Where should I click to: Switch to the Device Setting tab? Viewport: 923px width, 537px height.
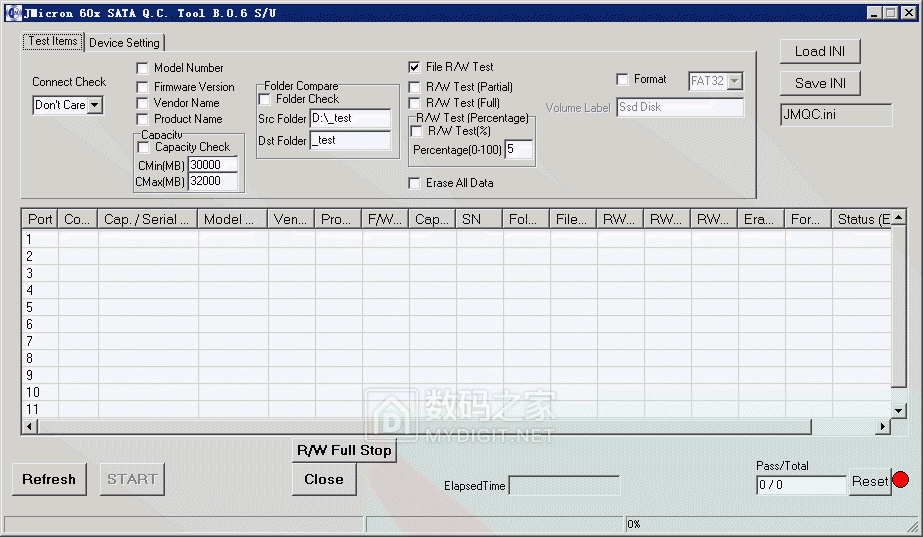pos(124,43)
